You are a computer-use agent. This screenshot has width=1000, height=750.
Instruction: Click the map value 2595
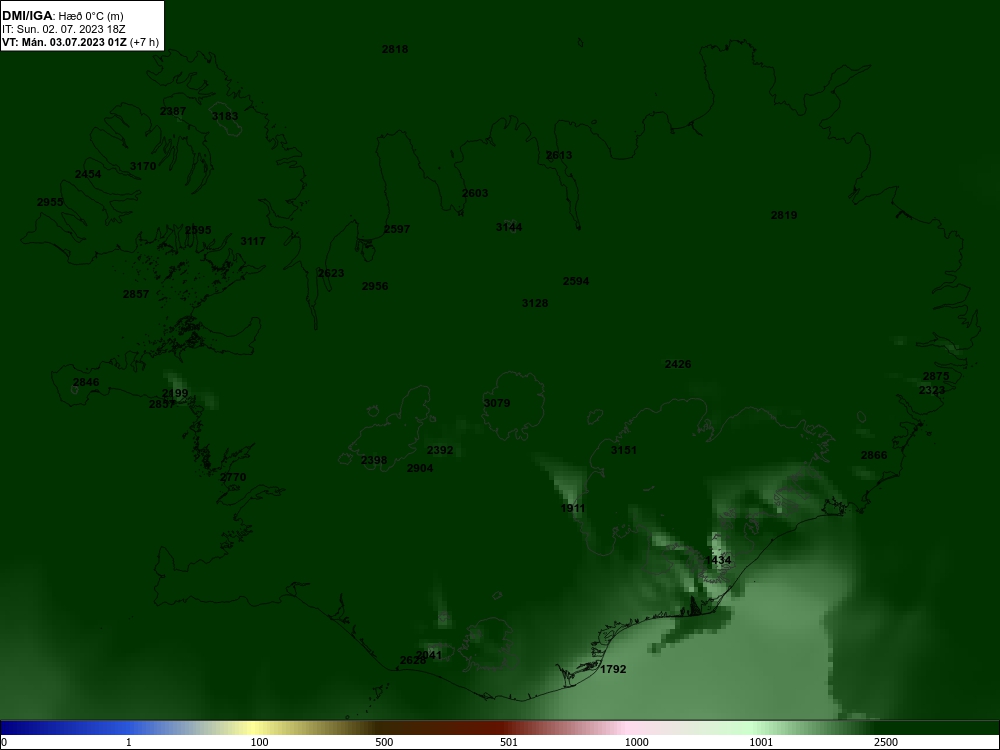198,230
